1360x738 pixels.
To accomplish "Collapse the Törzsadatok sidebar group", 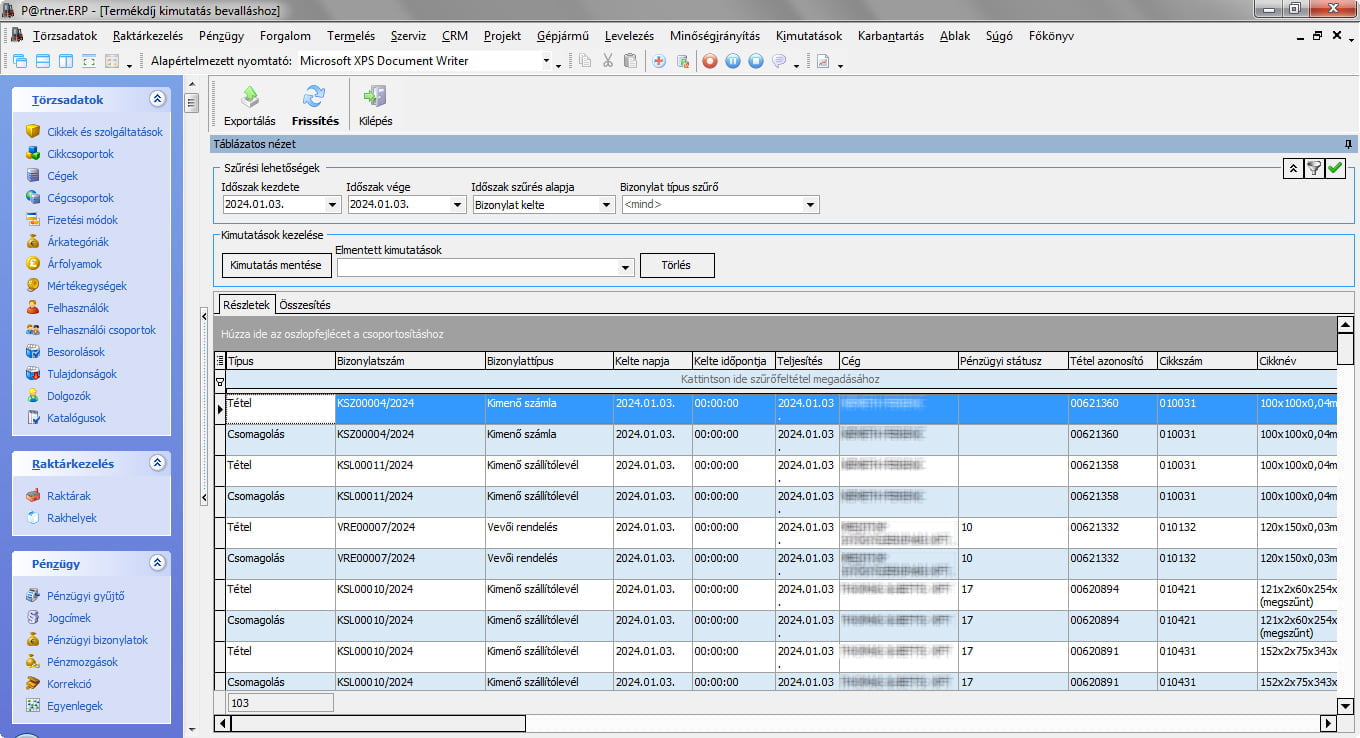I will tap(157, 100).
